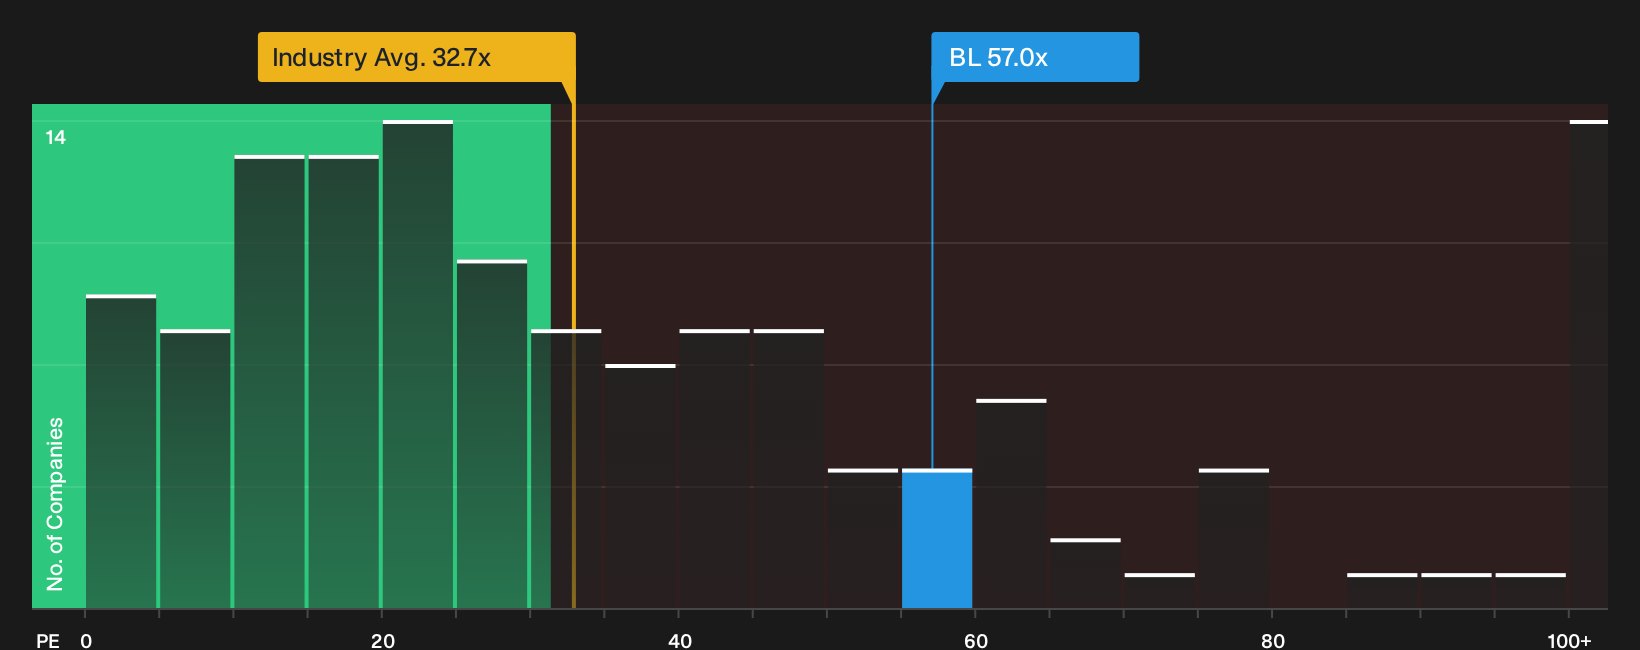Click the '0' x-axis tick label
This screenshot has width=1640, height=650.
(x=86, y=641)
